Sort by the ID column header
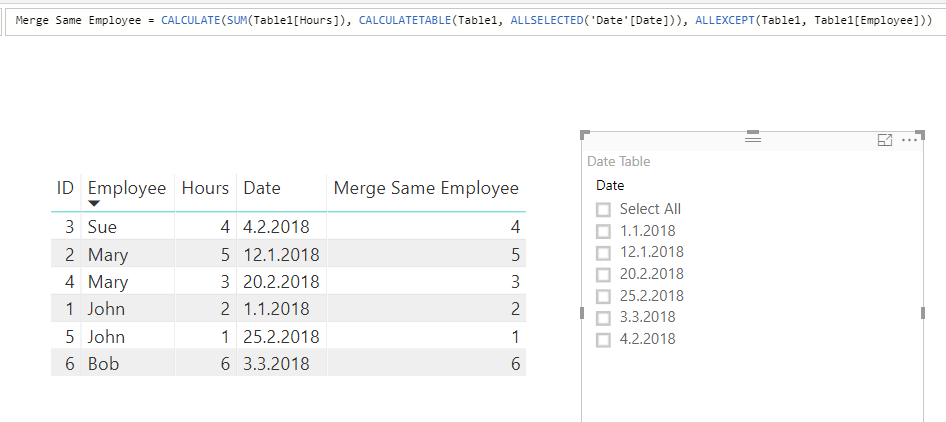 point(65,188)
